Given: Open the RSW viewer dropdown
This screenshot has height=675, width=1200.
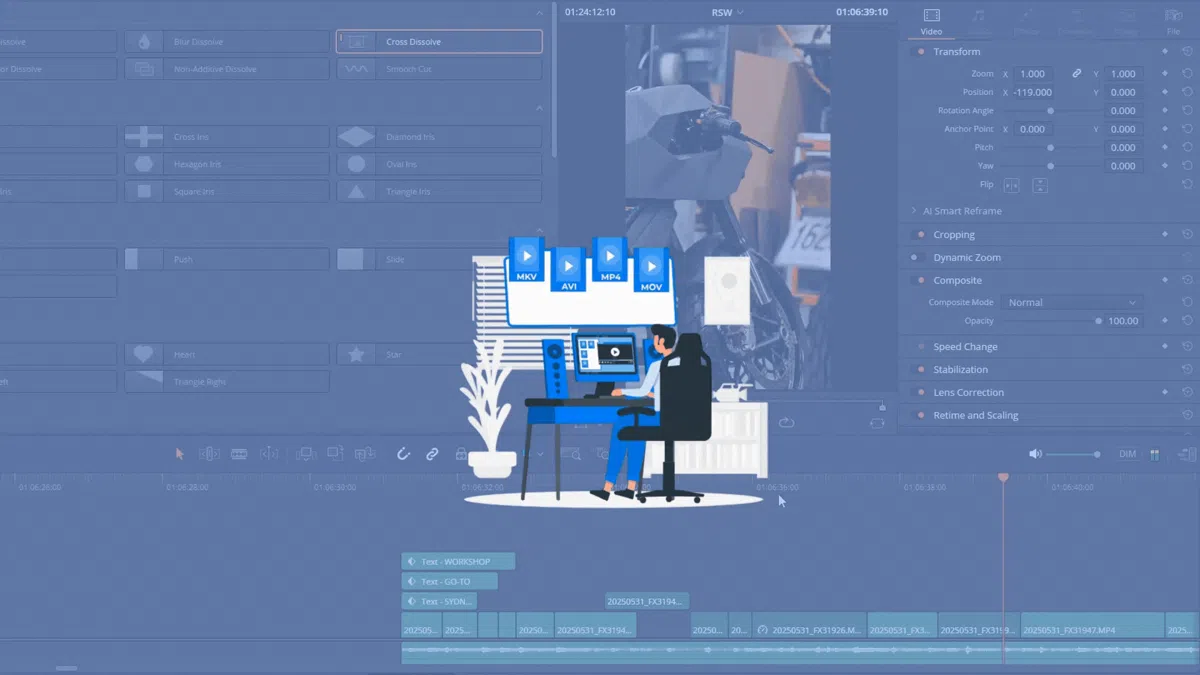Looking at the screenshot, I should 728,12.
